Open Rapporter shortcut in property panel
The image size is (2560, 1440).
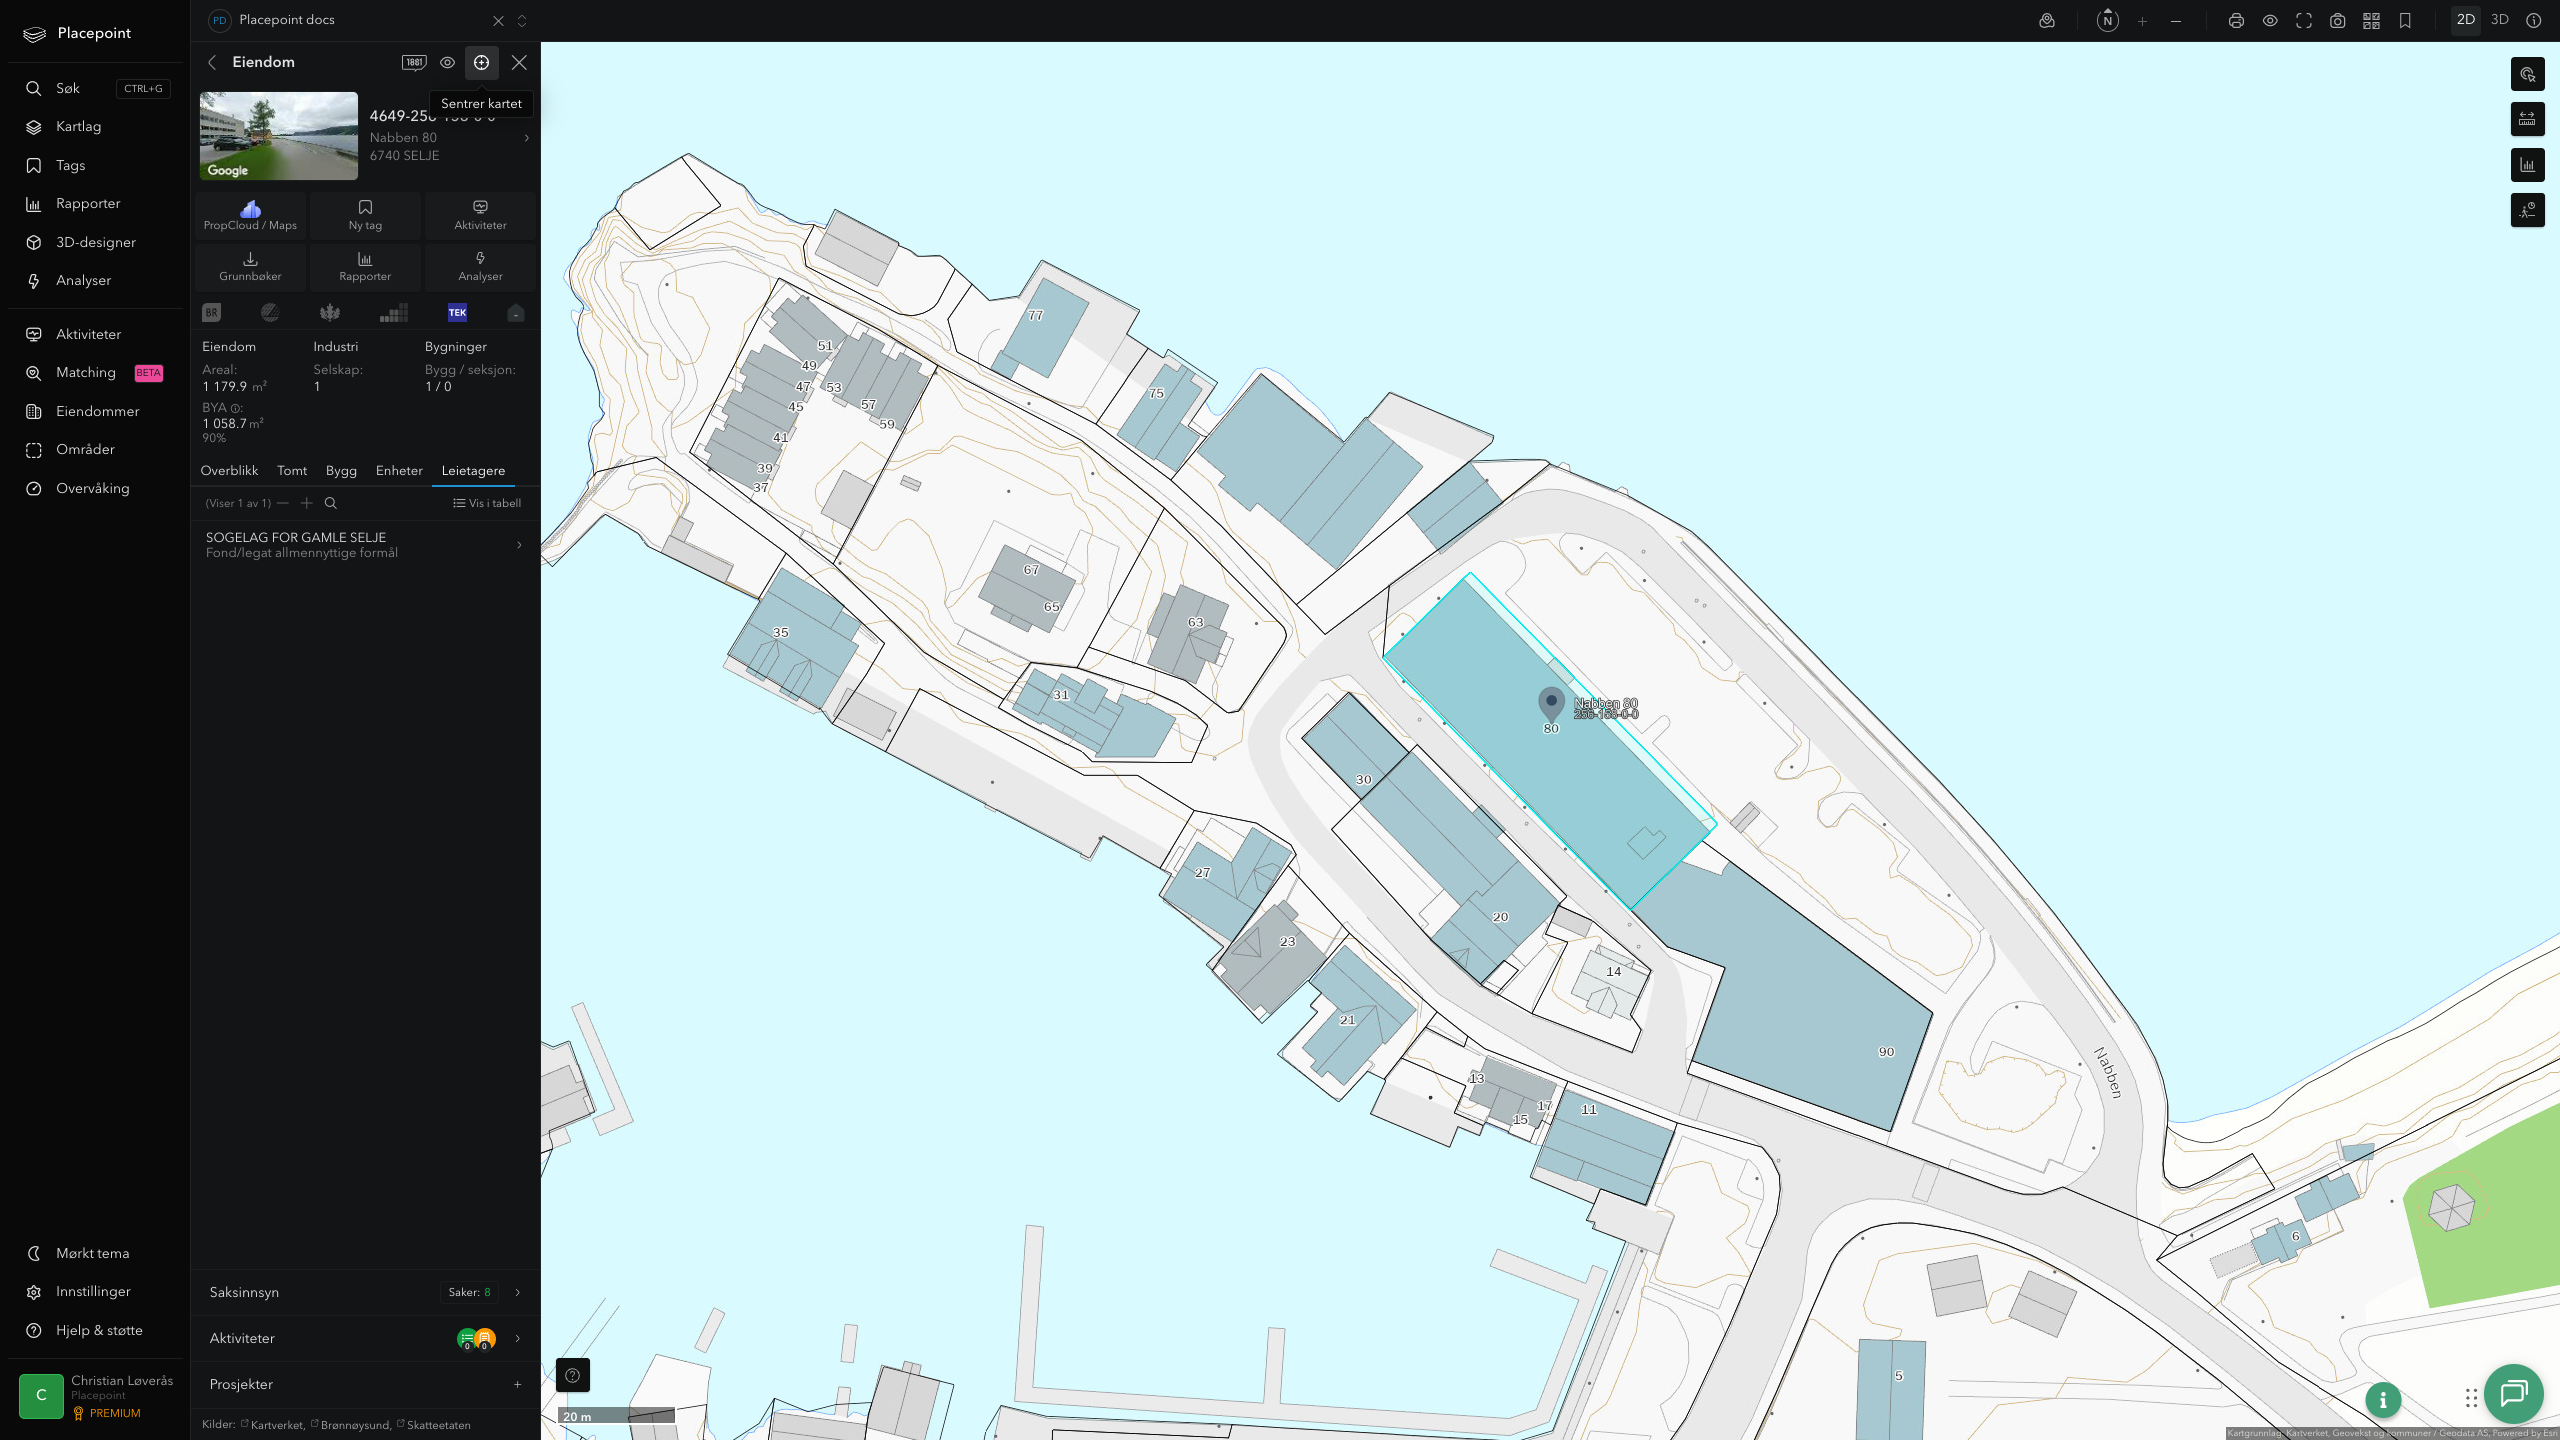(x=365, y=266)
